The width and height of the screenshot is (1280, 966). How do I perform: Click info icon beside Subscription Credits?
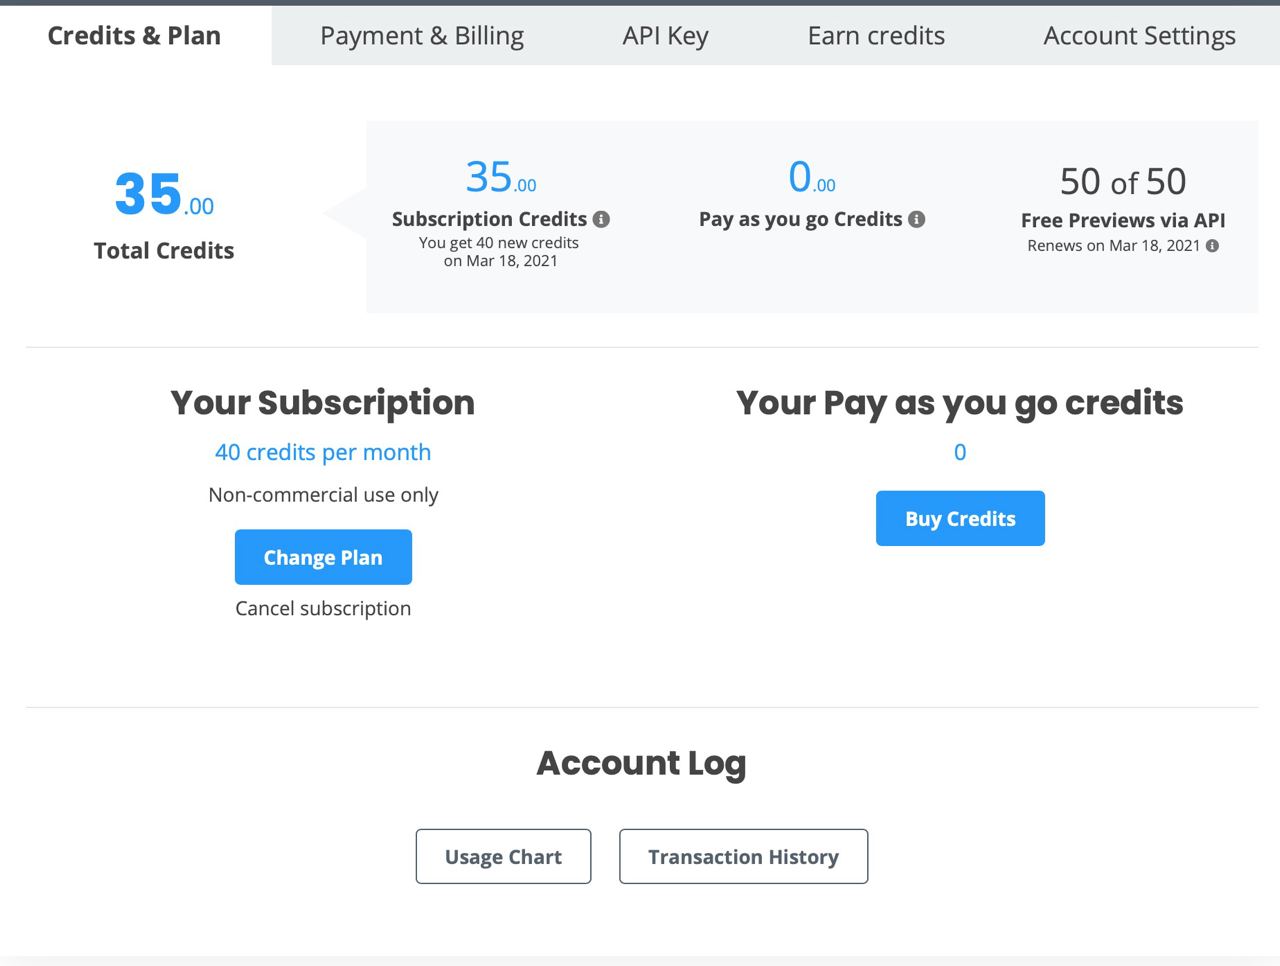601,219
